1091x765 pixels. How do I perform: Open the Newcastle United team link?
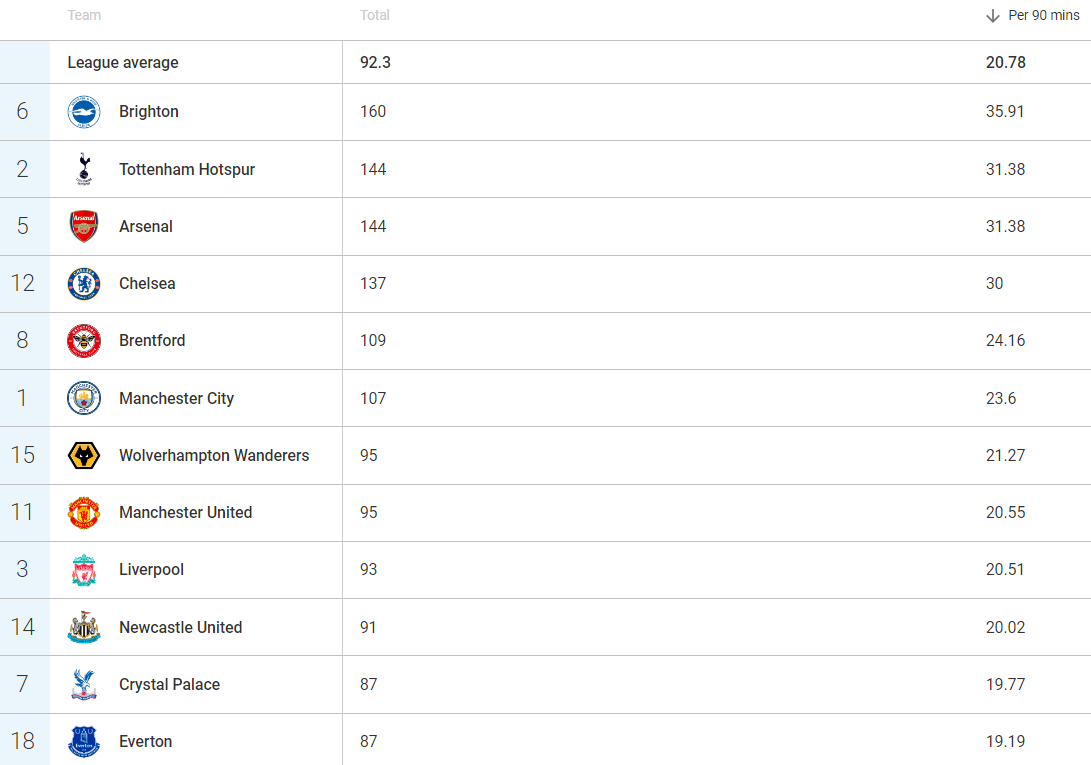(180, 628)
